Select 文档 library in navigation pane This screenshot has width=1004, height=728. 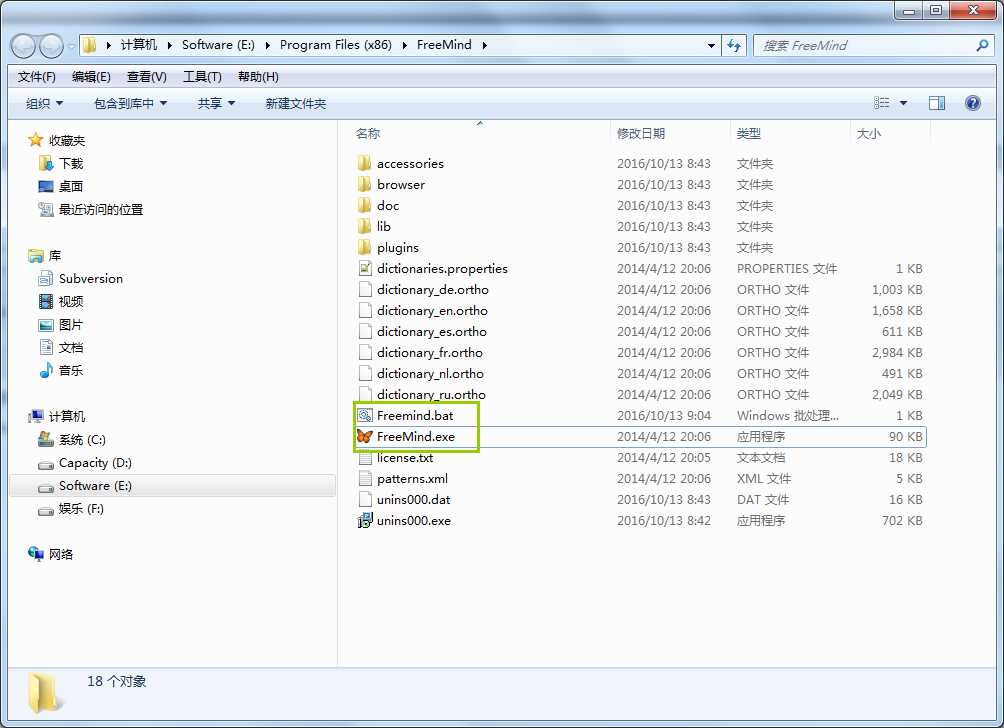(x=70, y=348)
